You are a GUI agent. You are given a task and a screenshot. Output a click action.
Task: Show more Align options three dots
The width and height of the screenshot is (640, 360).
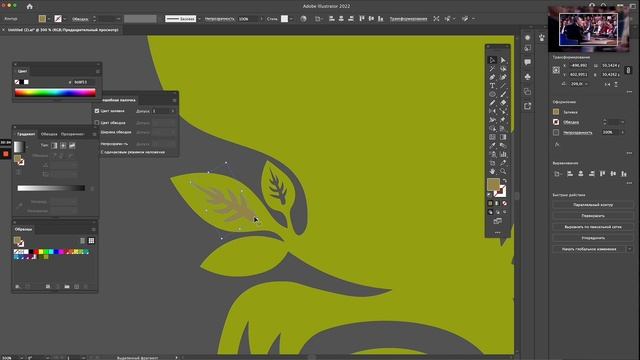(x=629, y=183)
